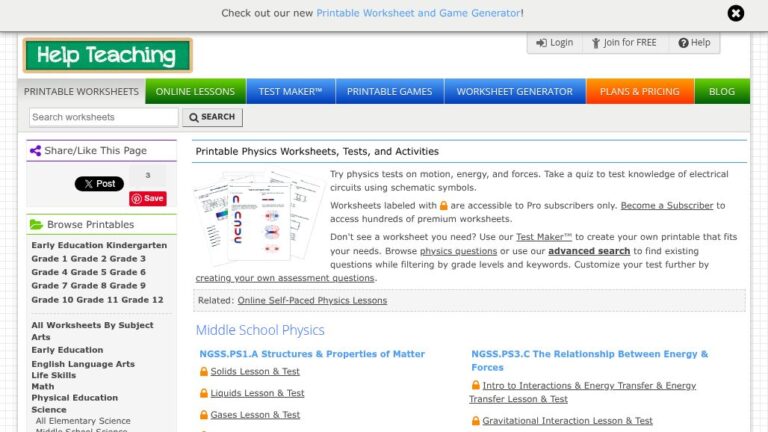Click lock icon beside Gravitational Interaction Lesson
768x432 pixels.
pos(476,421)
